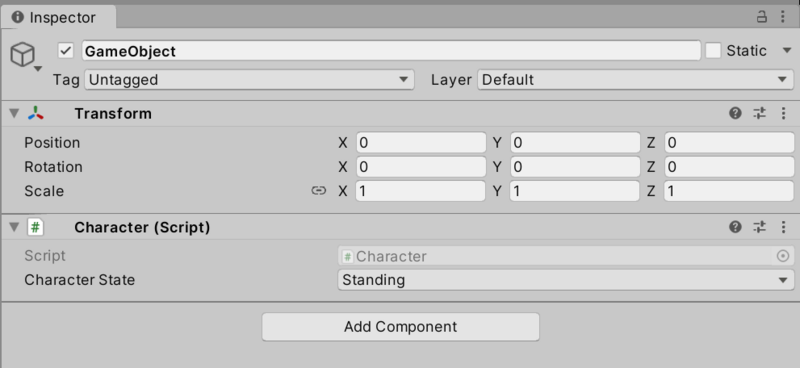The height and width of the screenshot is (368, 800).
Task: Click the Add Component button
Action: click(401, 327)
